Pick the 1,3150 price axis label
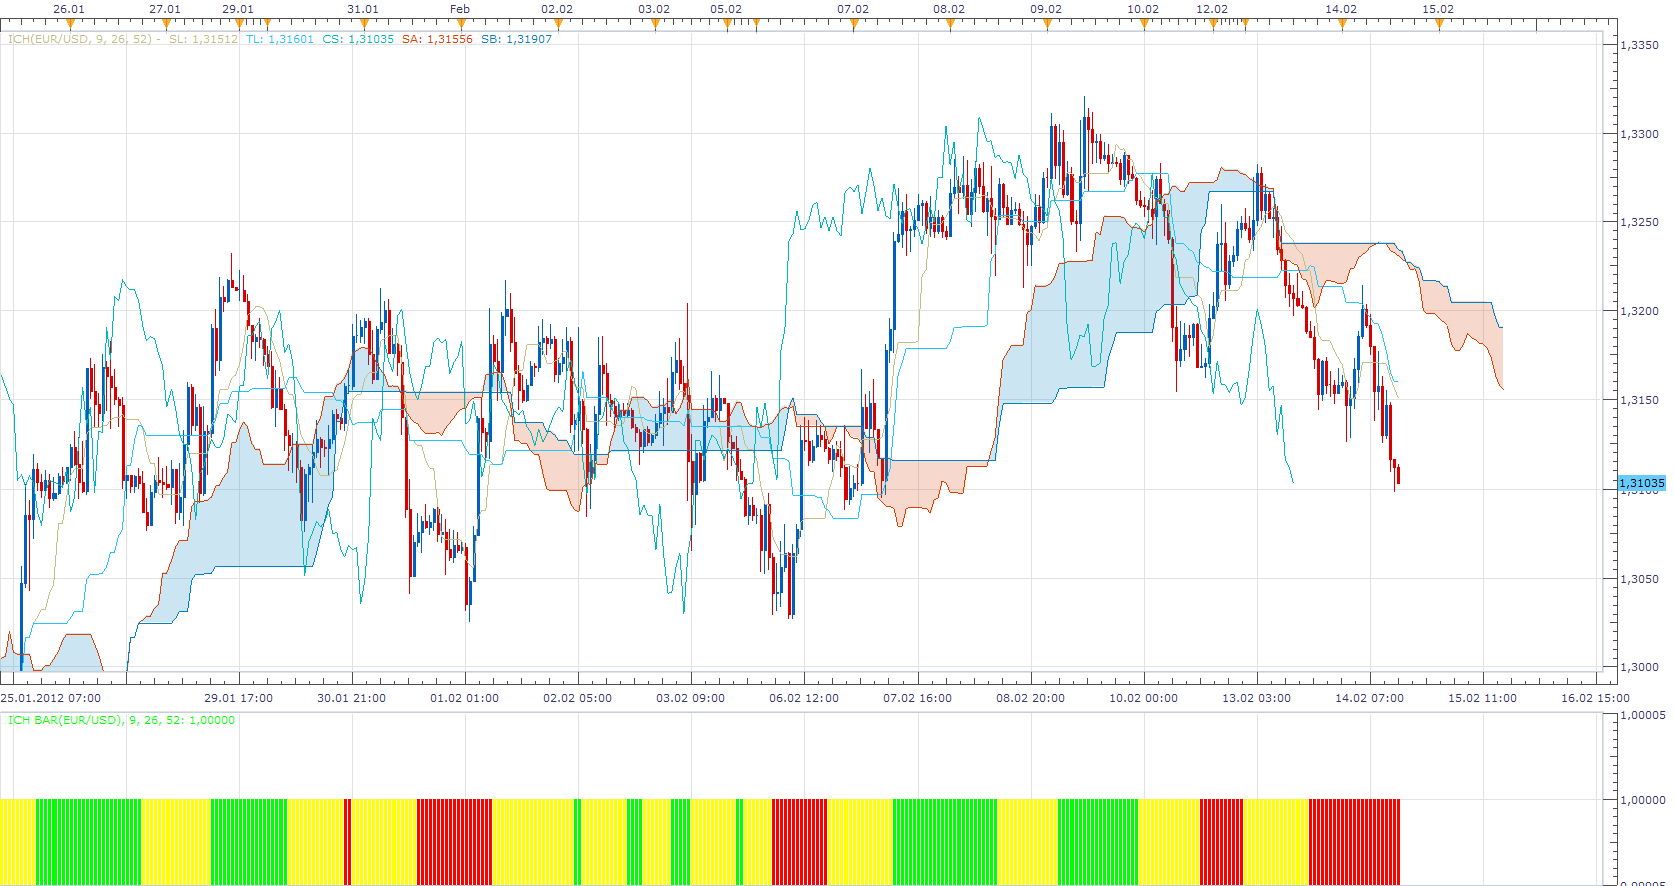This screenshot has width=1674, height=886. [1639, 400]
